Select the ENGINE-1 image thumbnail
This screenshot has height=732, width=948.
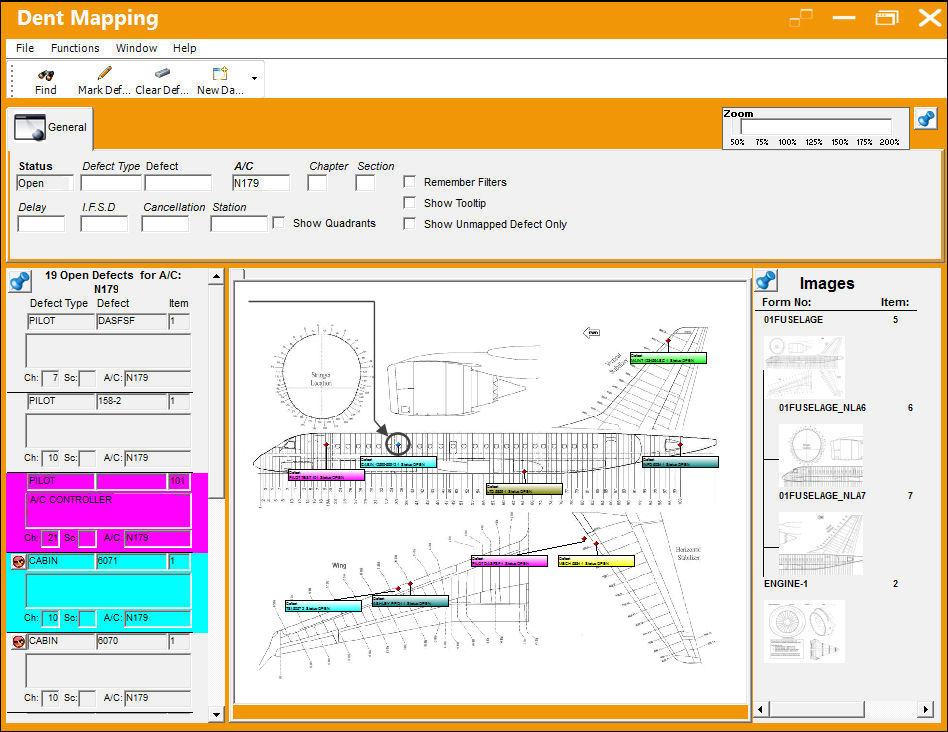click(x=804, y=631)
